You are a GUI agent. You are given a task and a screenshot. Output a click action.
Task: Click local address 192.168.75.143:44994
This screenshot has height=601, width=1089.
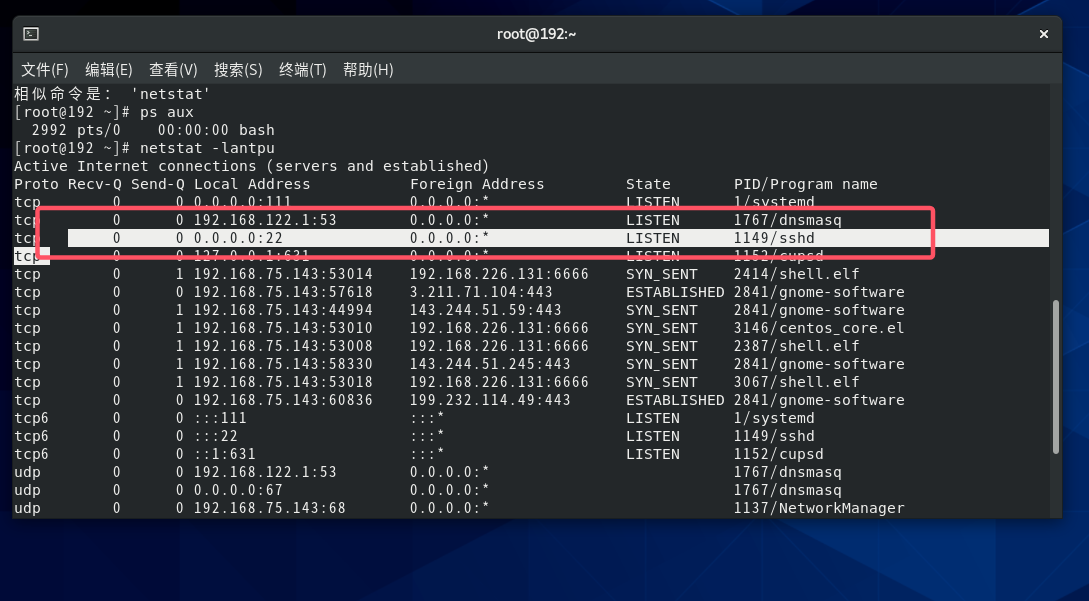click(x=283, y=311)
